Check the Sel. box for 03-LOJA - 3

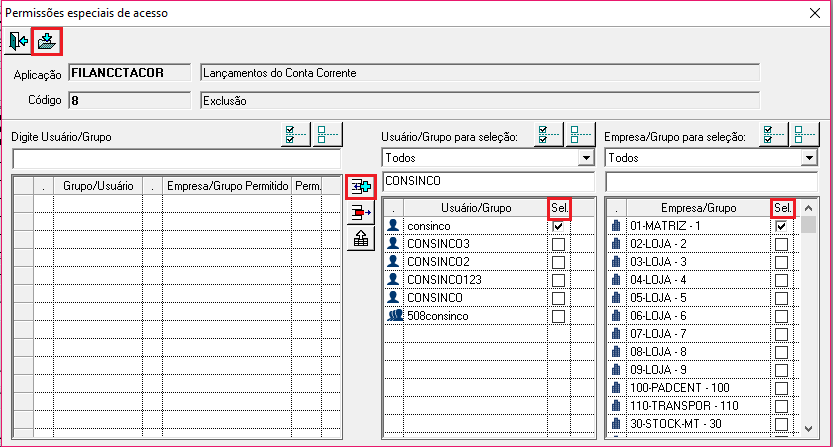[x=781, y=262]
